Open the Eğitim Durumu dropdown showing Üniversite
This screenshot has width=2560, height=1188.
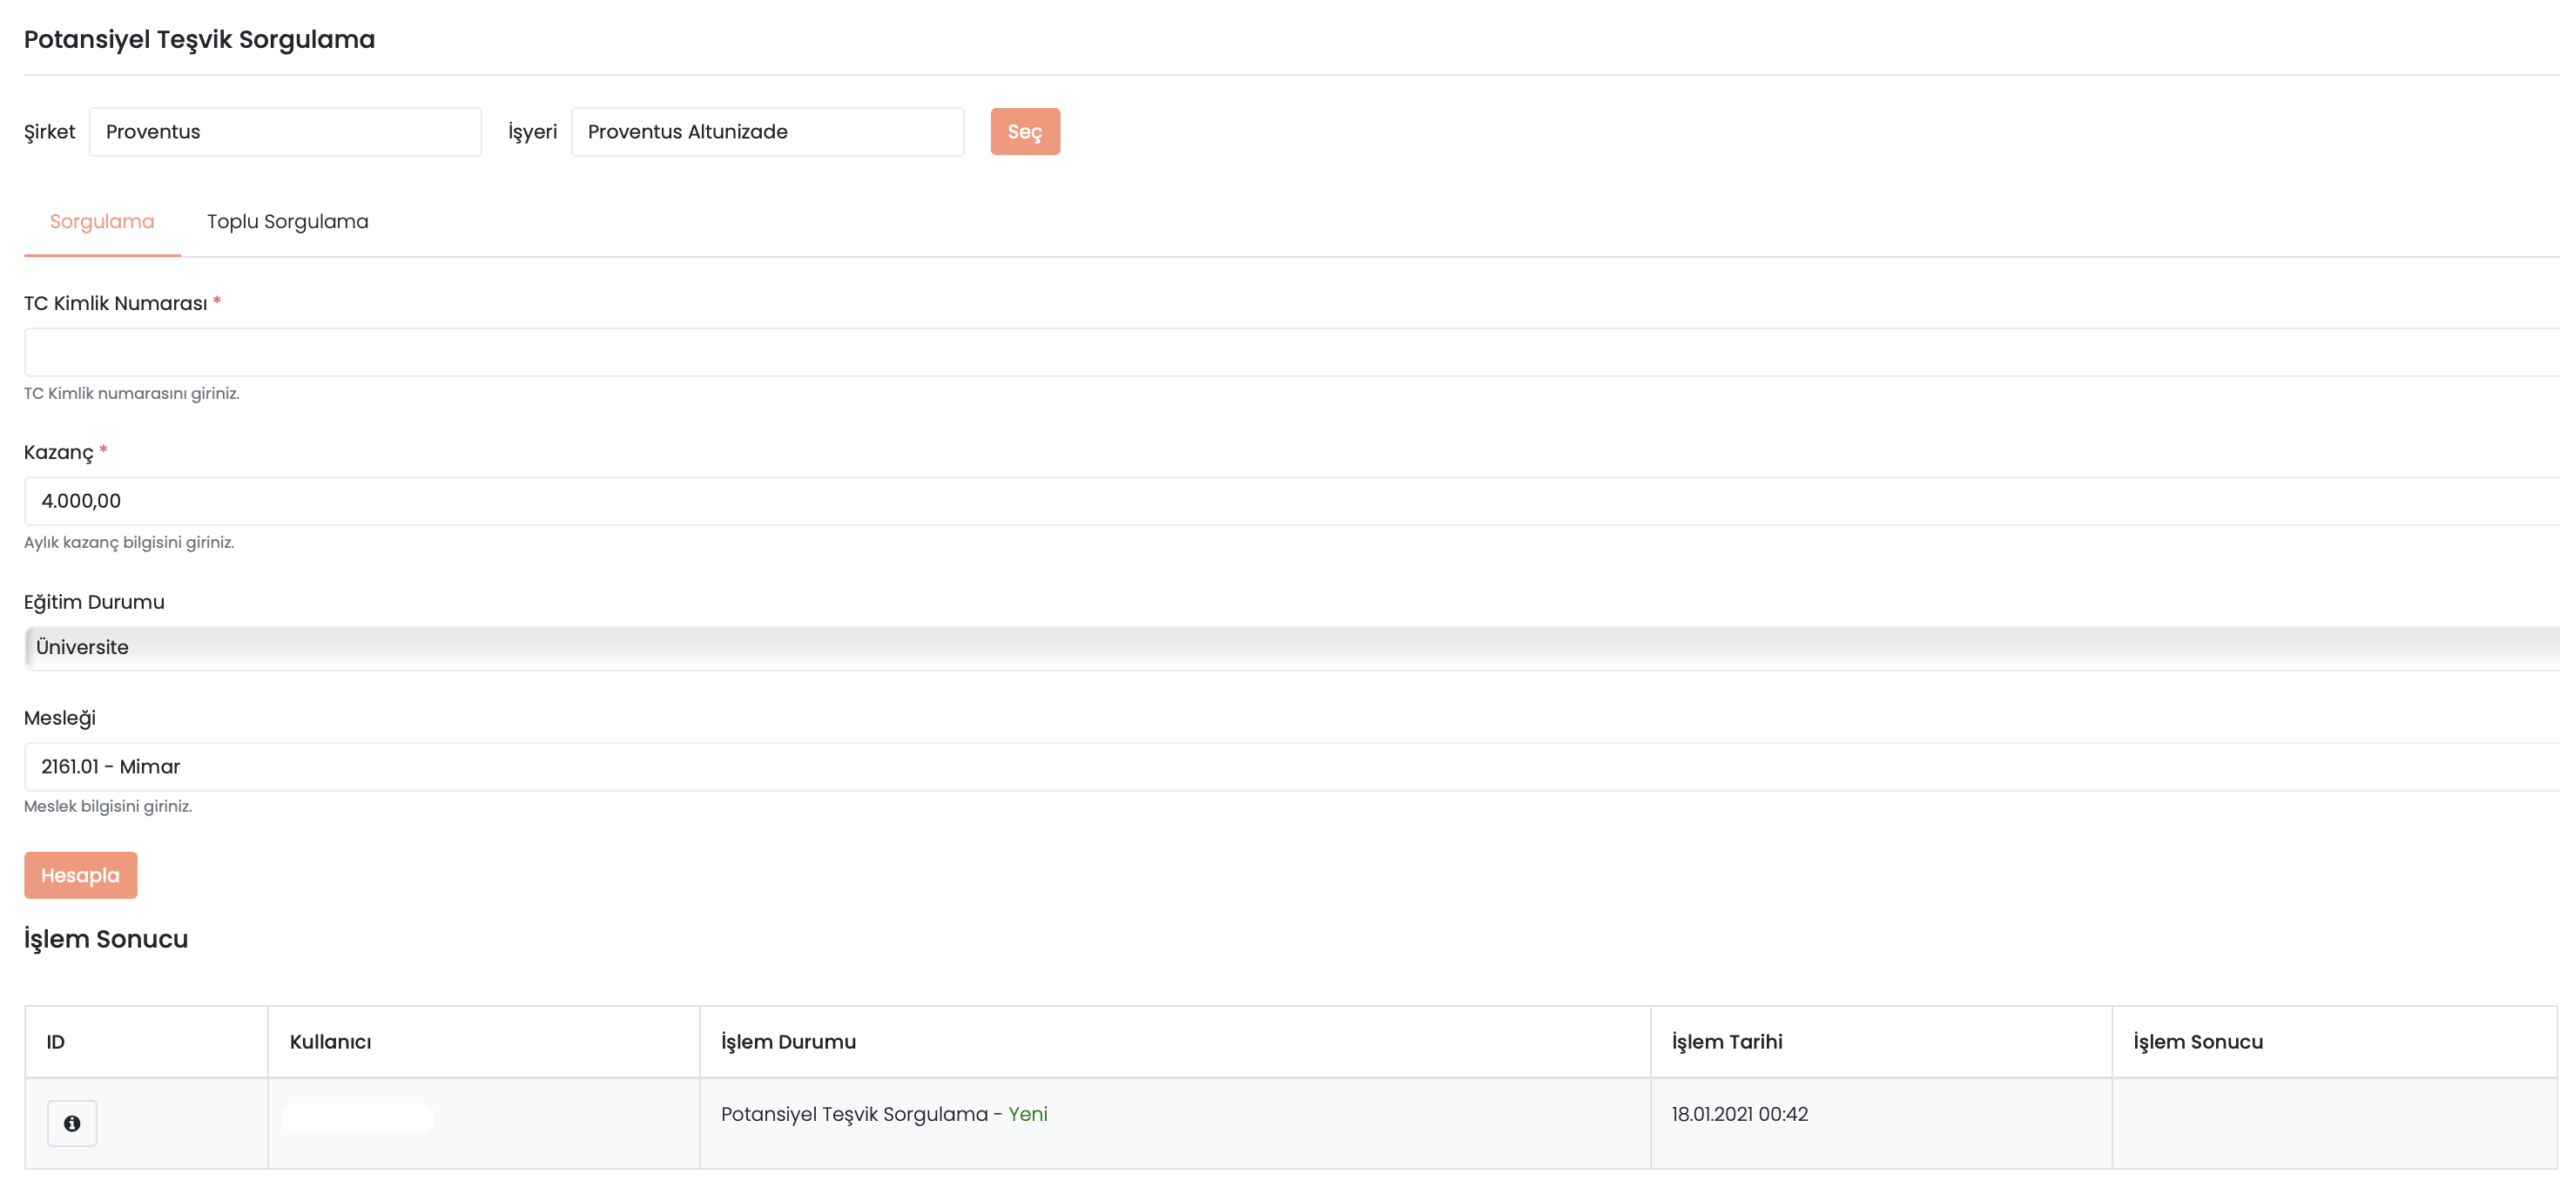pos(1290,647)
